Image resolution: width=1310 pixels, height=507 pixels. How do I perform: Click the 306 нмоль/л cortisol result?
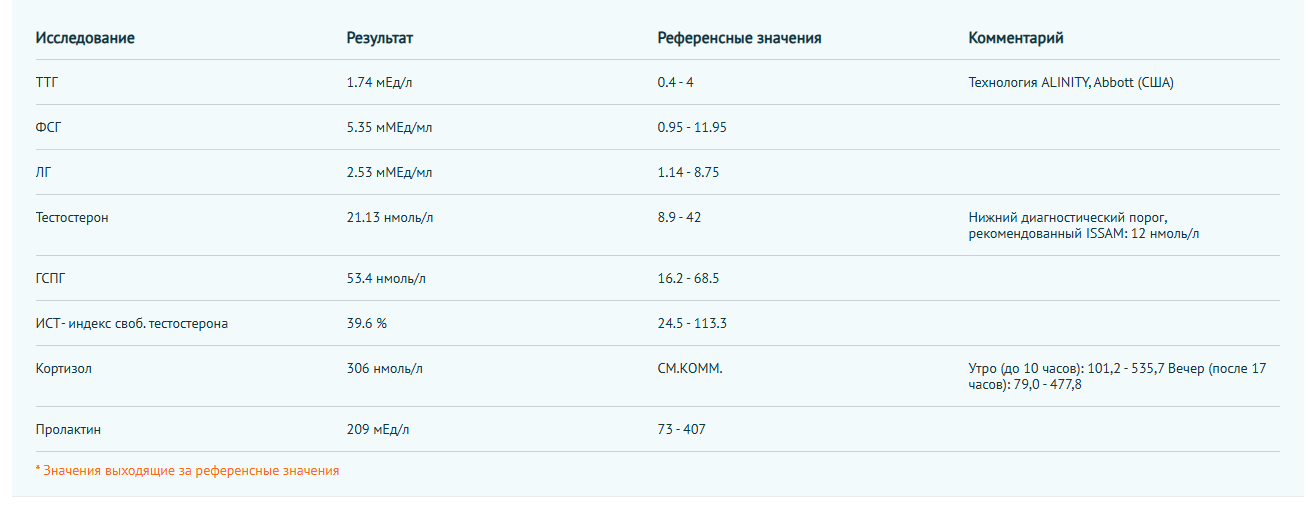385,368
